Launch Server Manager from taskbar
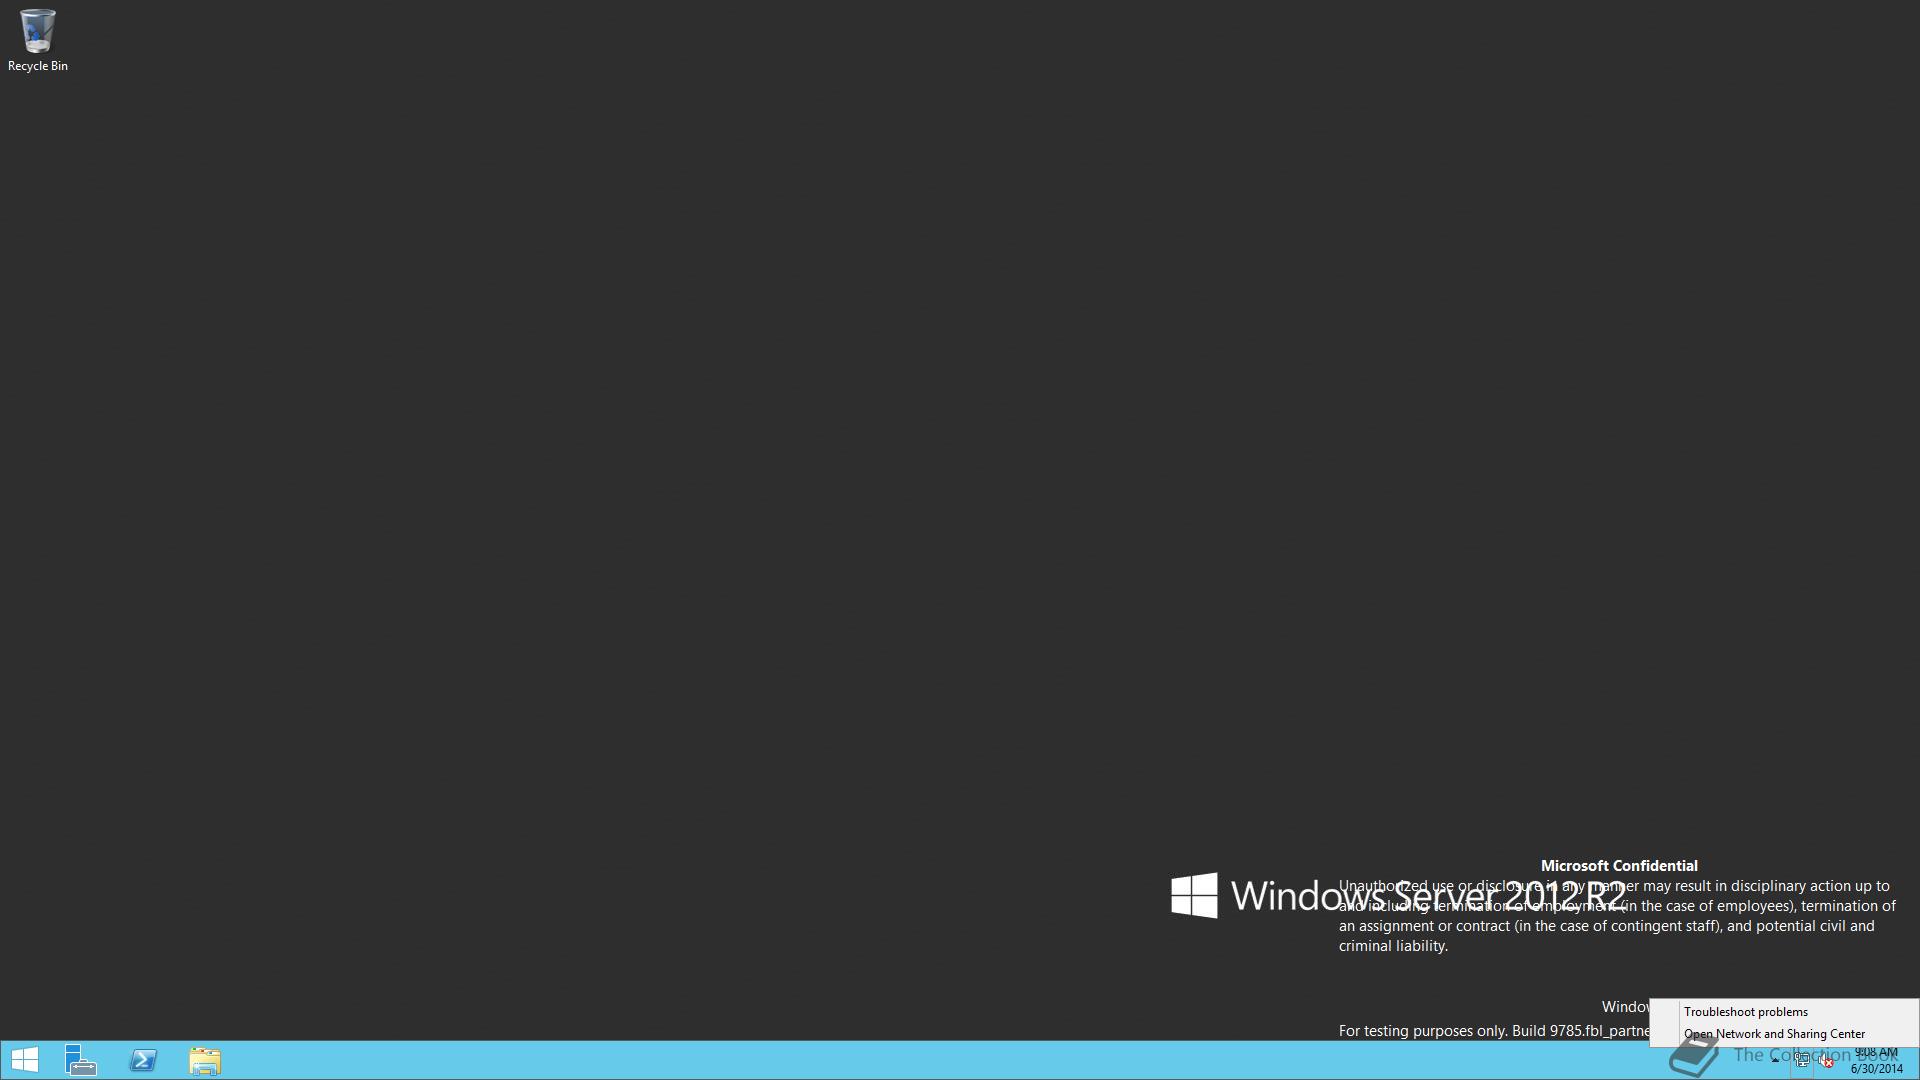 81,1060
